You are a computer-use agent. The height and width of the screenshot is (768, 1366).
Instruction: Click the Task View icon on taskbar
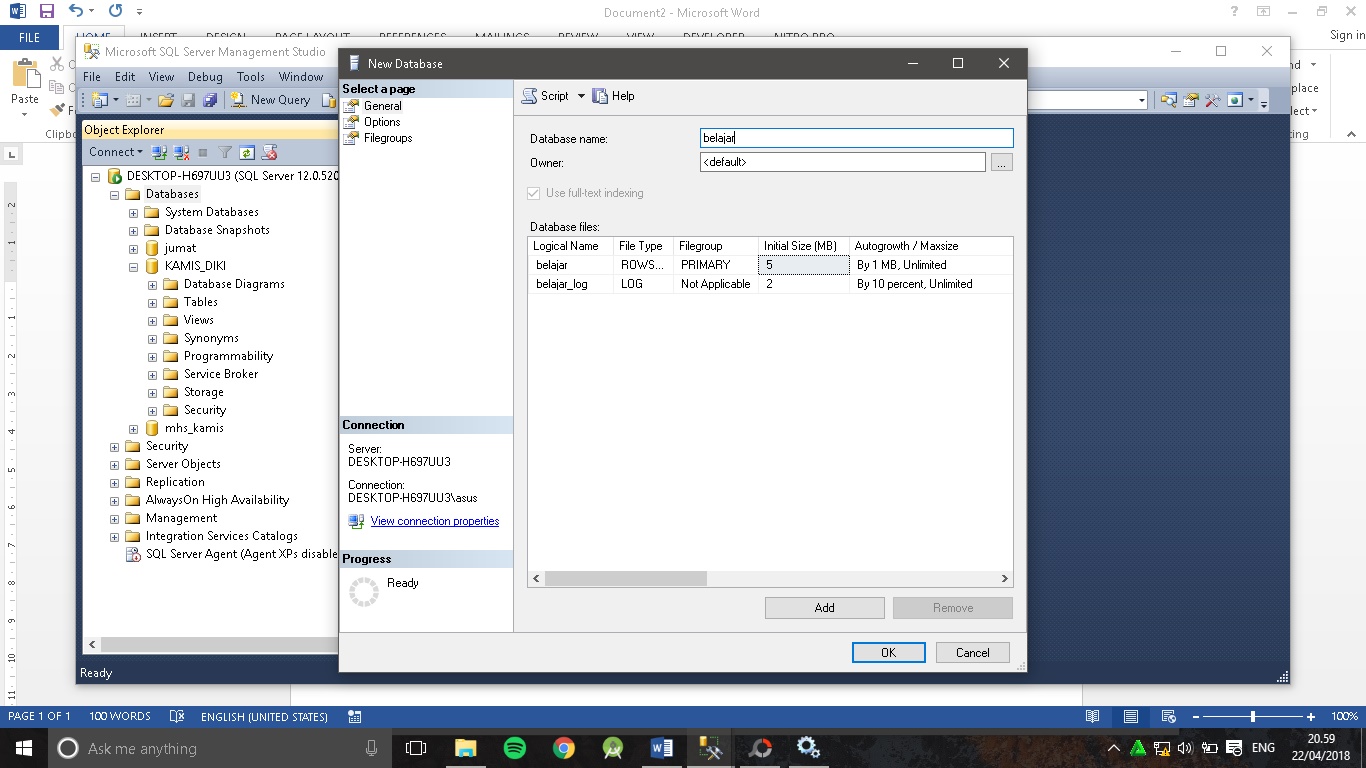coord(416,748)
